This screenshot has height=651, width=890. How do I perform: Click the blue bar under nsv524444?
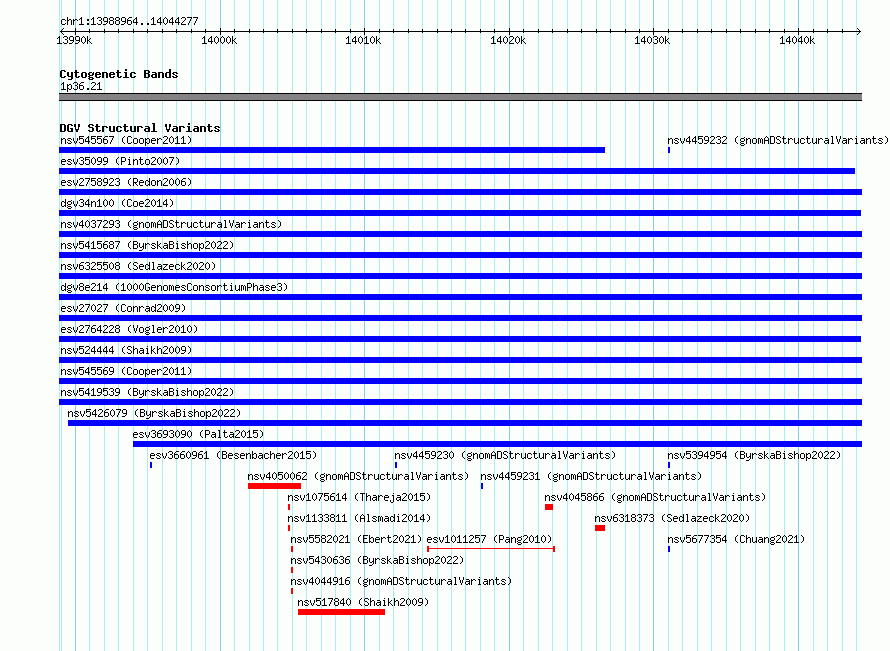(460, 360)
